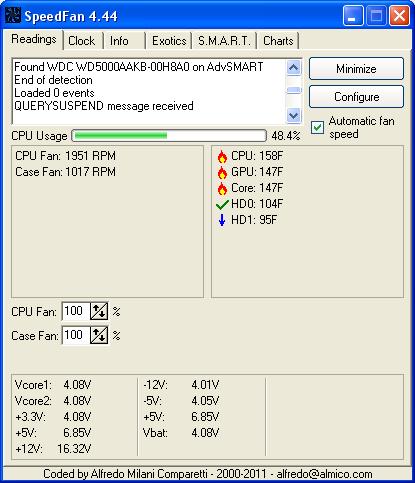
Task: Click the Minimize button in the panel
Action: tap(356, 69)
